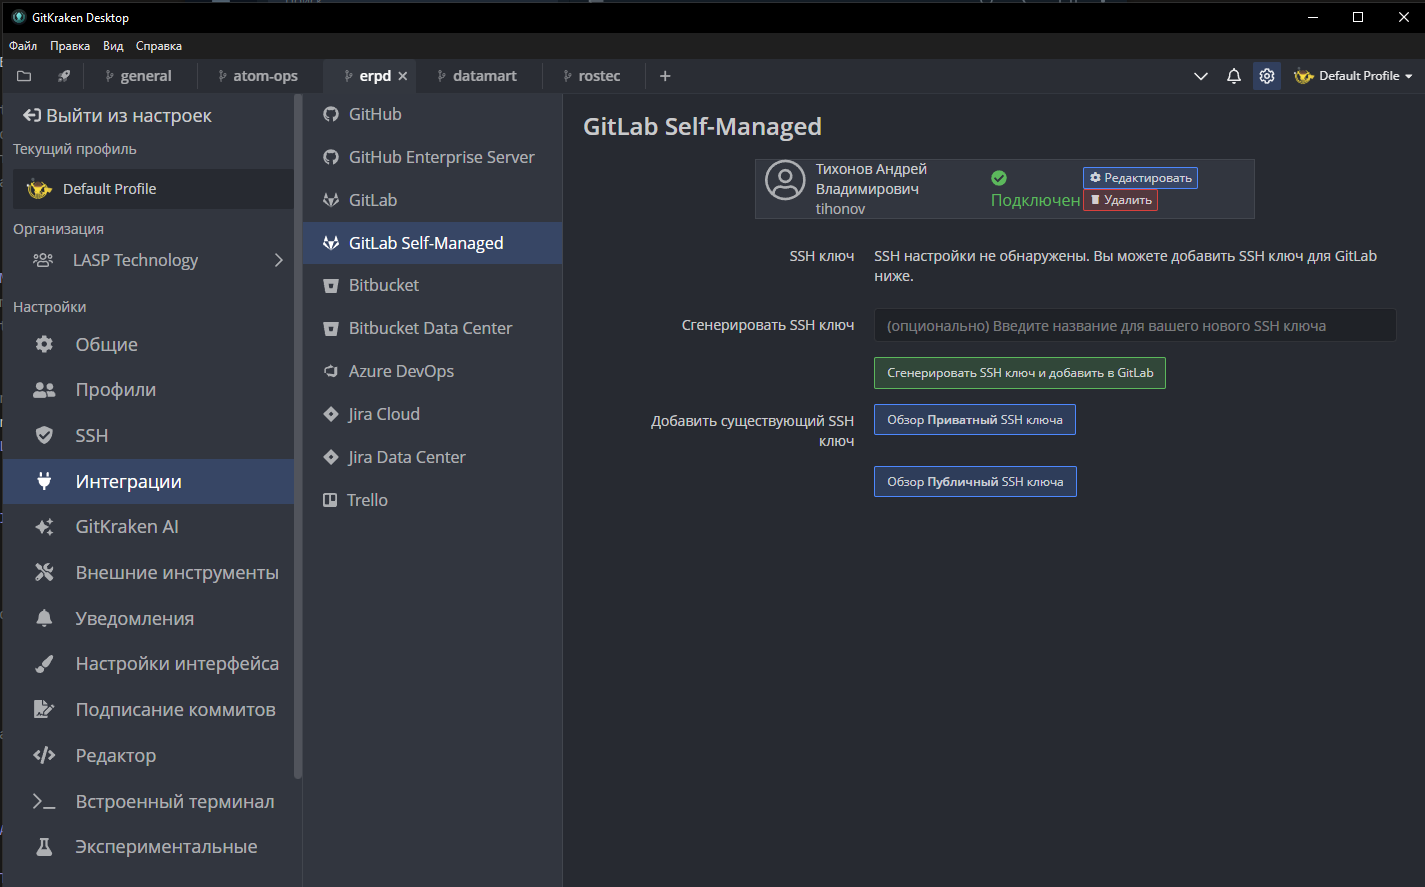
Task: Click Обзор Публичный SSH ключа button
Action: [x=975, y=482]
